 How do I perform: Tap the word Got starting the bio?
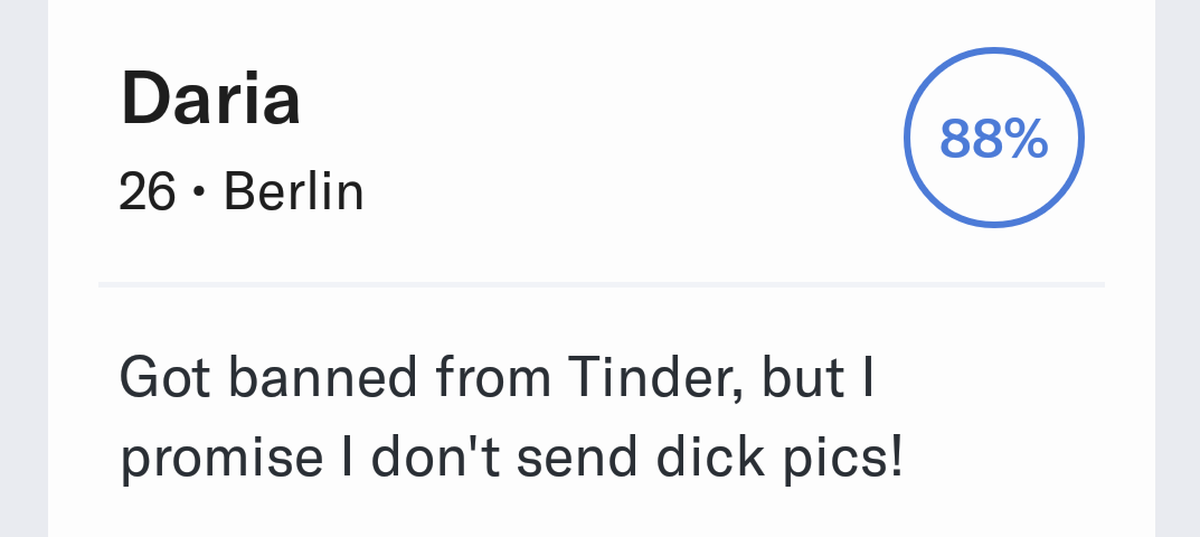pos(169,380)
